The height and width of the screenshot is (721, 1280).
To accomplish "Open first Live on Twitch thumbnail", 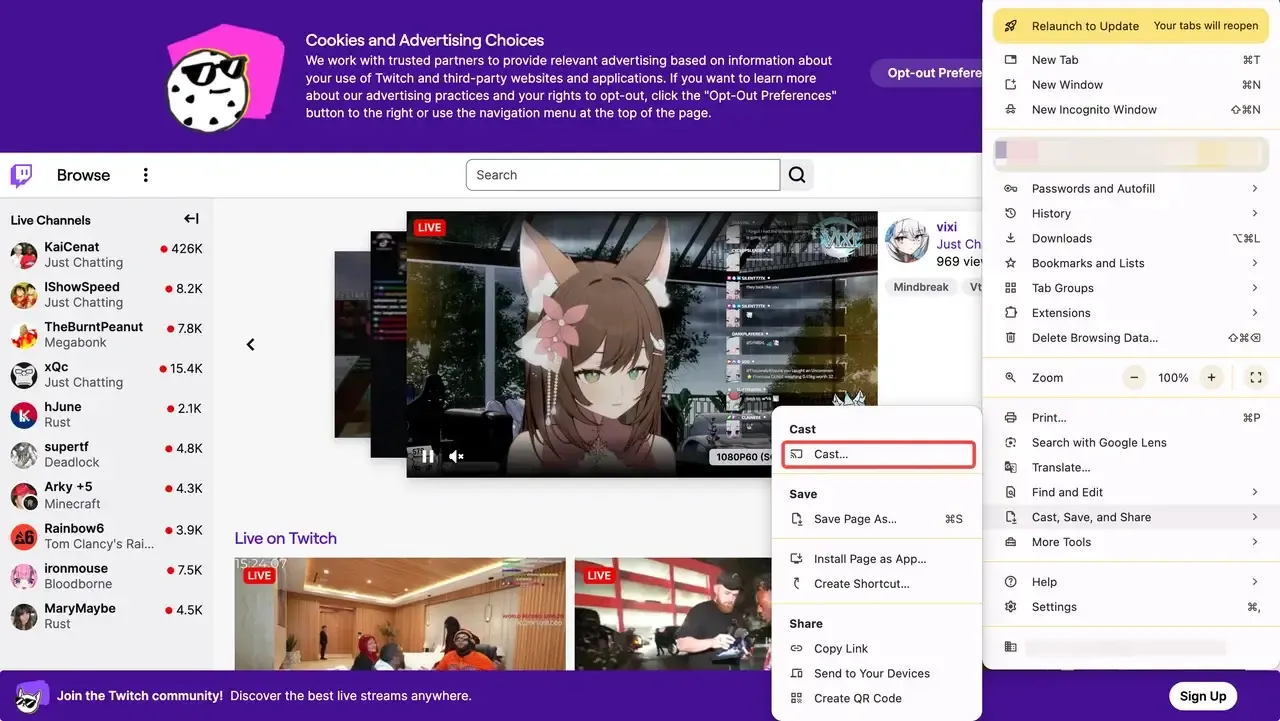I will click(400, 614).
